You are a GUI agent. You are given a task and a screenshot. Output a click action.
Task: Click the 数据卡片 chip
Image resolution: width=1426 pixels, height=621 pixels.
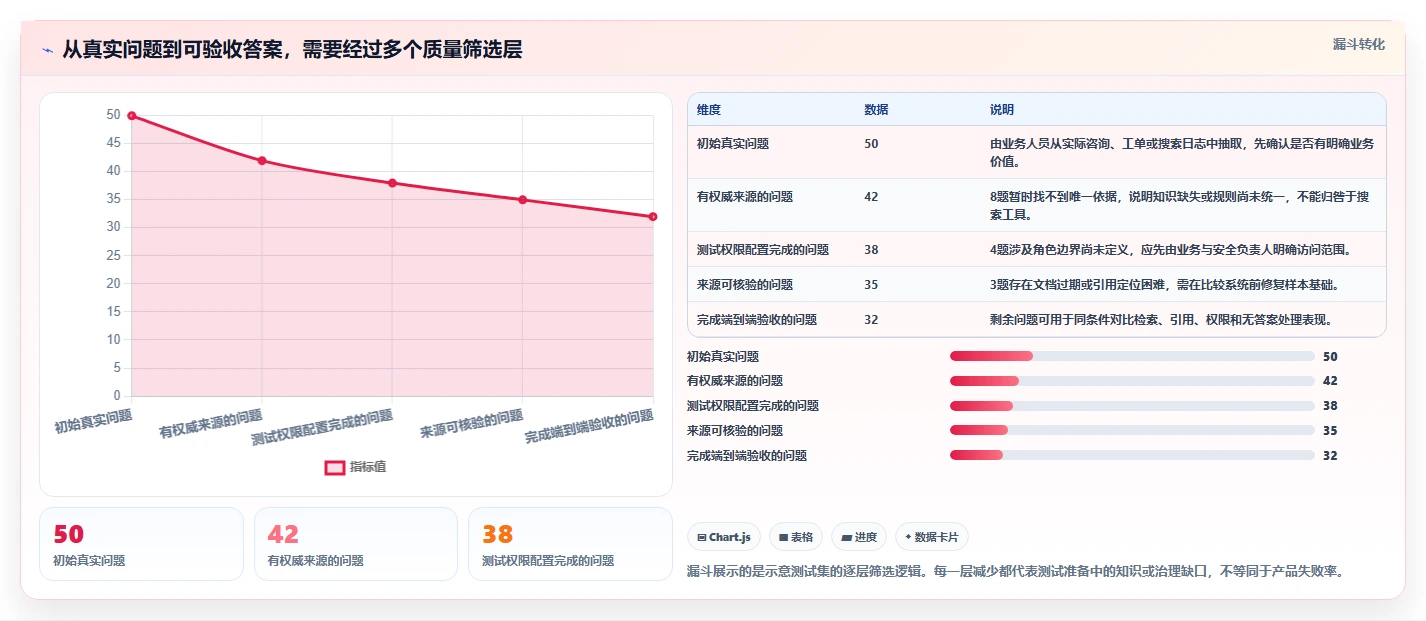coord(931,537)
